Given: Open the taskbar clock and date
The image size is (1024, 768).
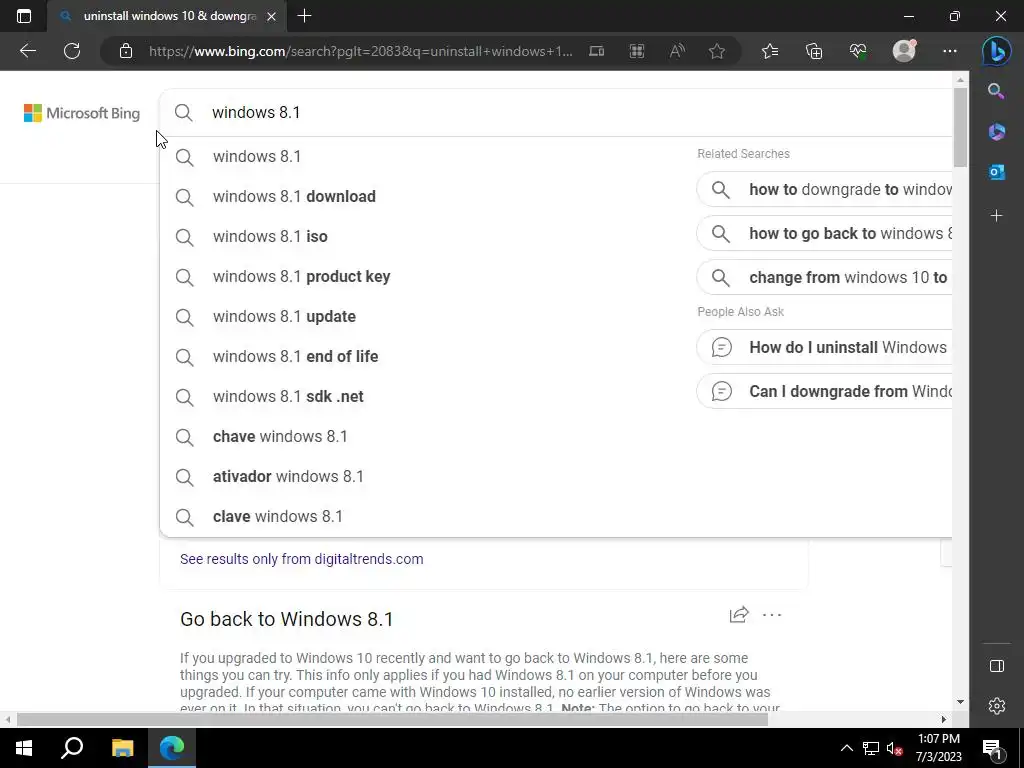Looking at the screenshot, I should (938, 748).
